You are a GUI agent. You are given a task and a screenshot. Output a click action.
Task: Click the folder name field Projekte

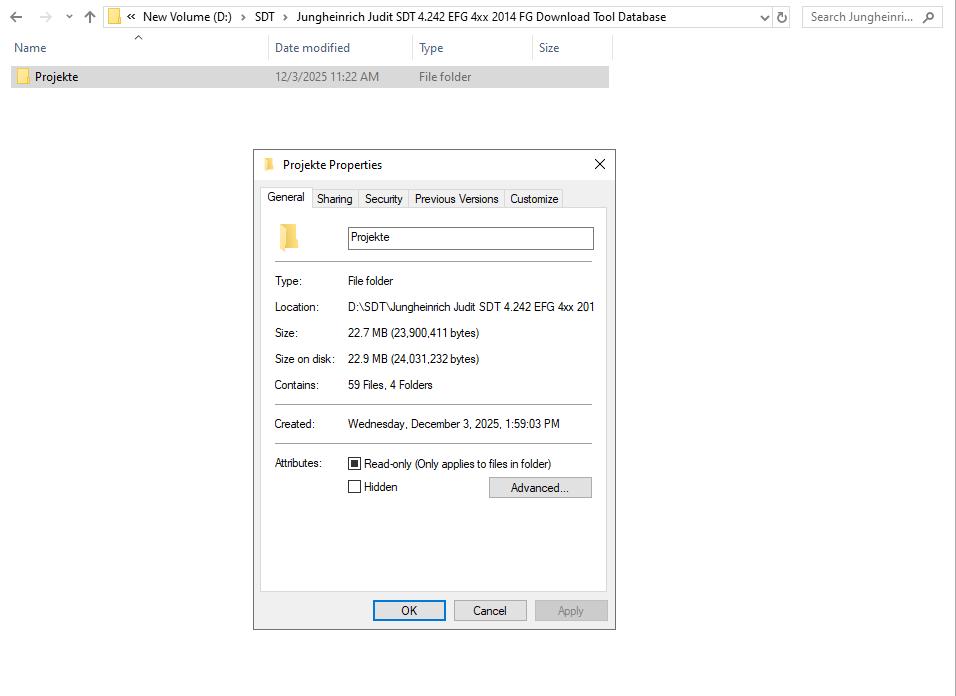click(x=471, y=238)
